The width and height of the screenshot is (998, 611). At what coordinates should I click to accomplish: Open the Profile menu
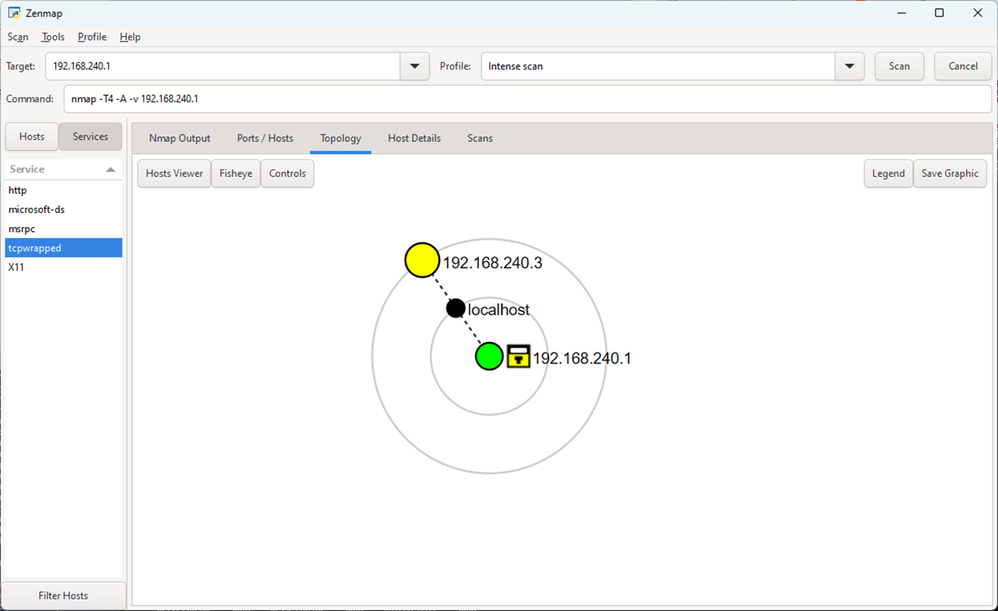(x=92, y=37)
